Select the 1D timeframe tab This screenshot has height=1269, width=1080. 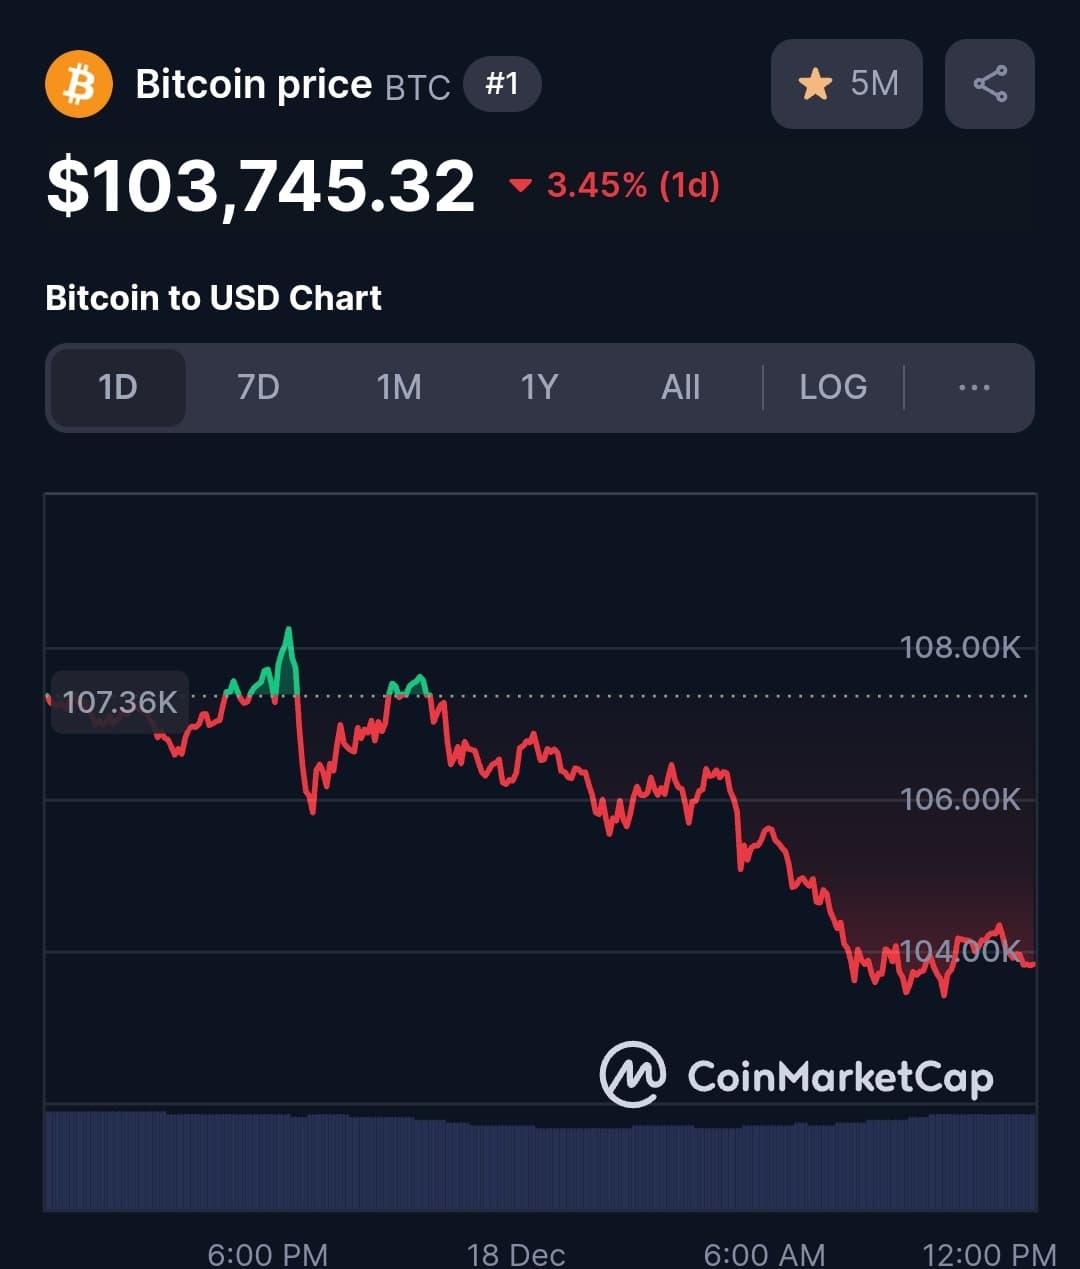pyautogui.click(x=117, y=388)
